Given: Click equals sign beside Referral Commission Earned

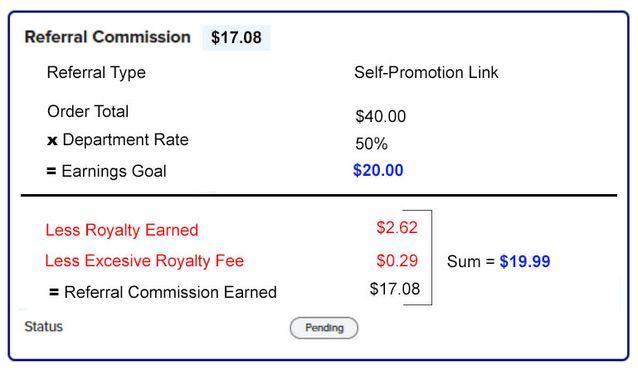Looking at the screenshot, I should [x=54, y=292].
